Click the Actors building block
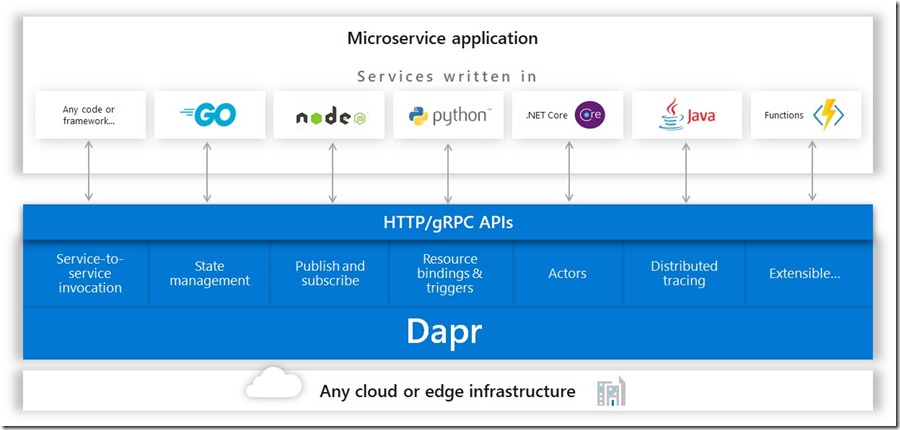Image resolution: width=900 pixels, height=430 pixels. pyautogui.click(x=568, y=273)
